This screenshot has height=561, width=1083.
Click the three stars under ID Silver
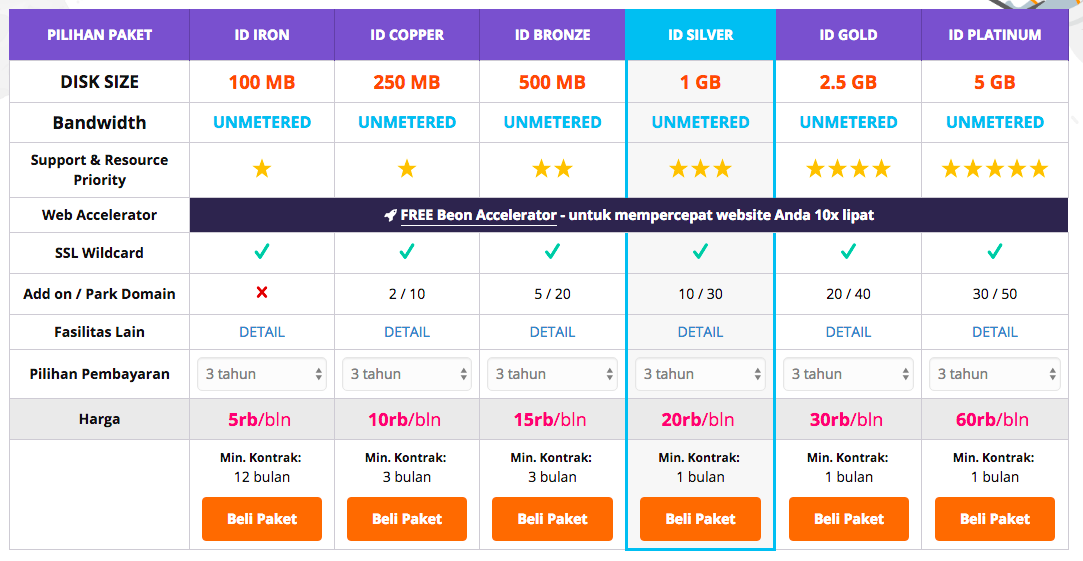pyautogui.click(x=700, y=168)
